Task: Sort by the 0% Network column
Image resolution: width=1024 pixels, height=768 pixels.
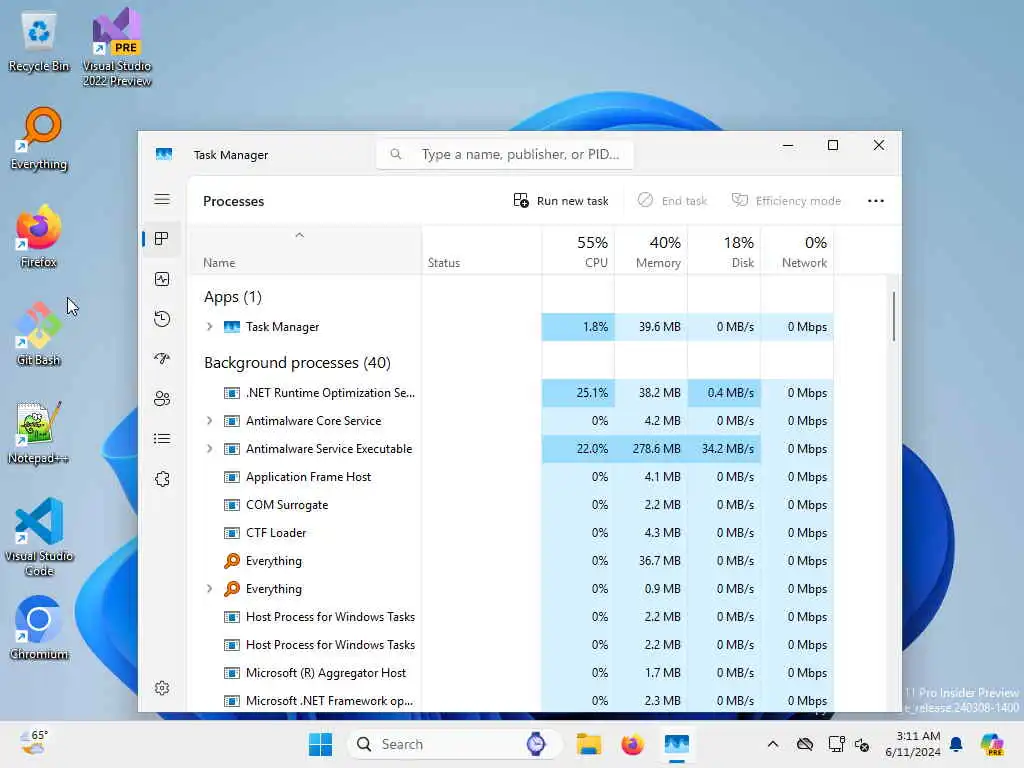Action: (x=797, y=251)
